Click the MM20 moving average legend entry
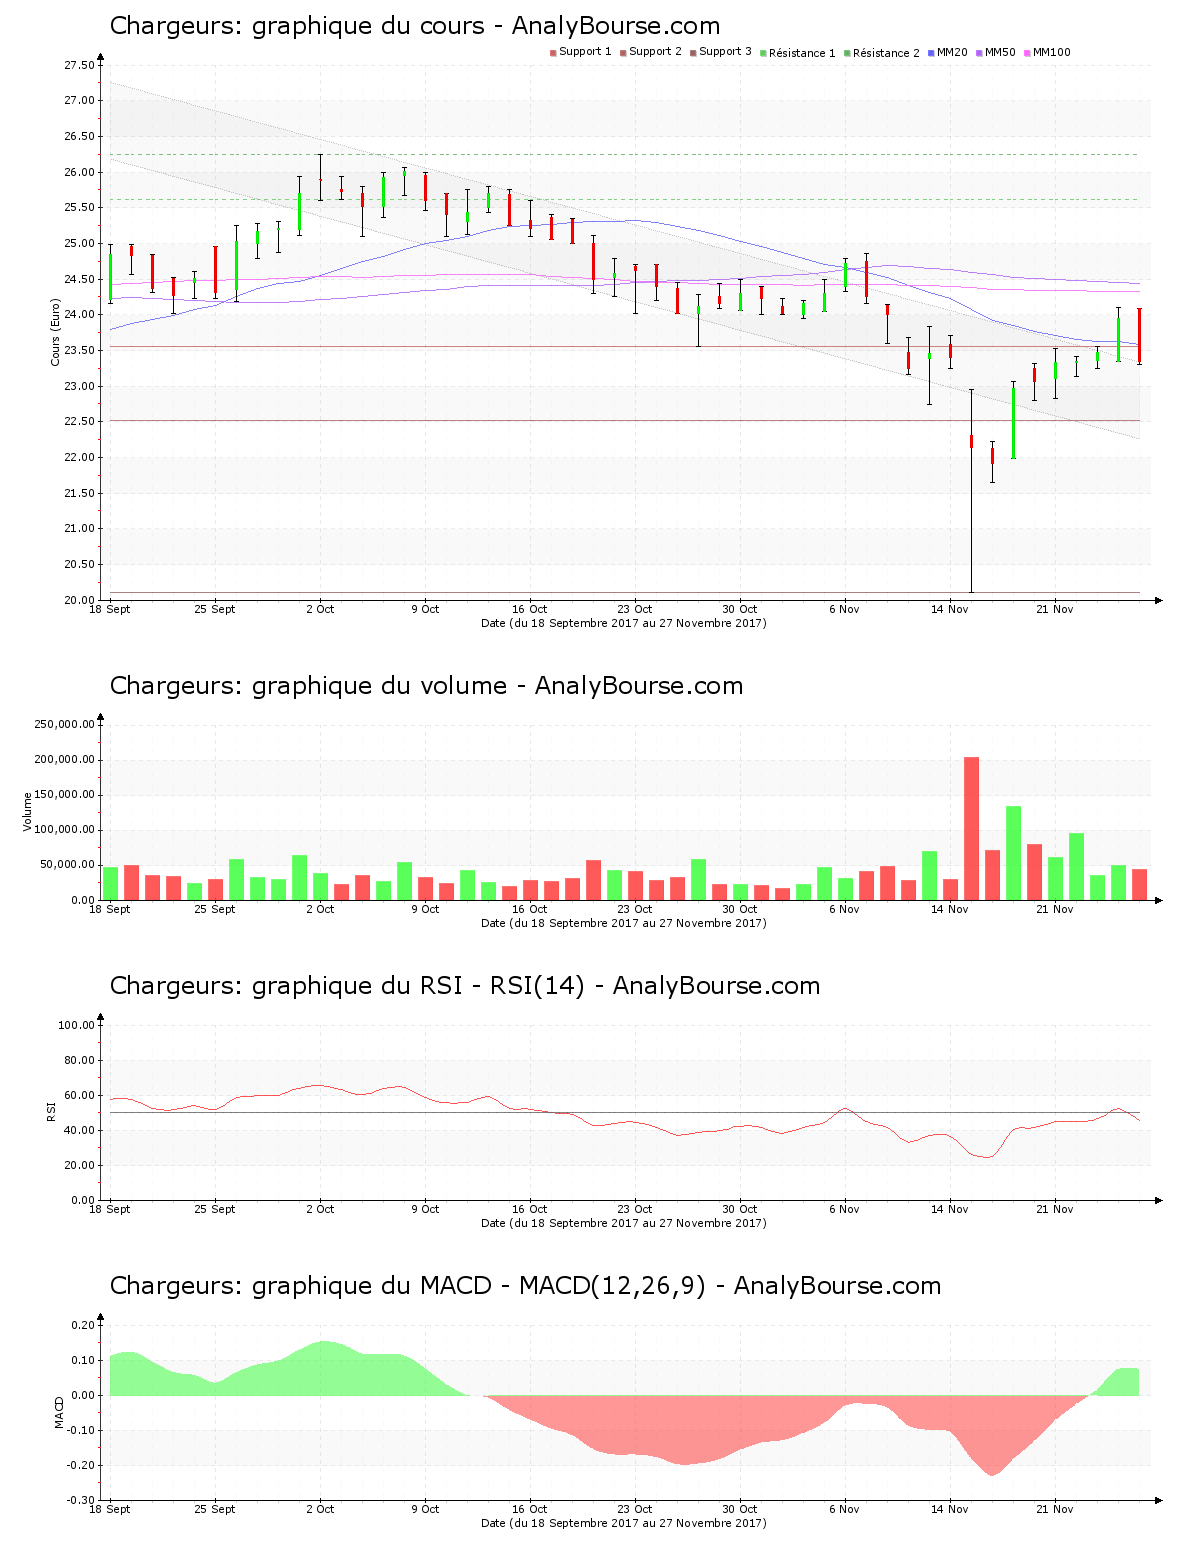Screen dimensions: 1200x1550 [948, 52]
